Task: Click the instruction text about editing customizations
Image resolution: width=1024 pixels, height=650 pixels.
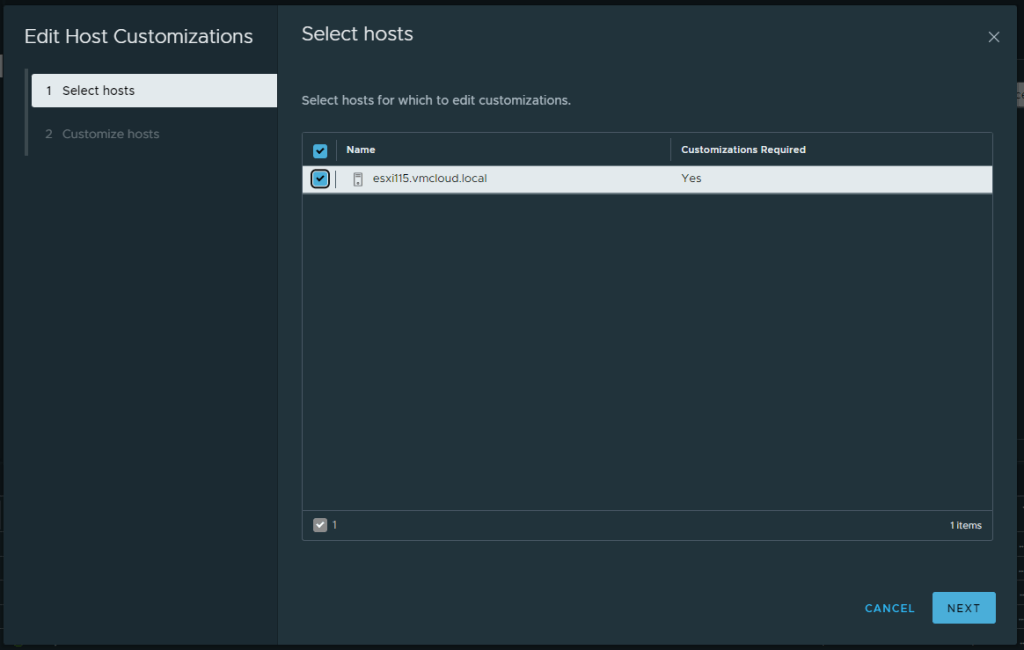Action: 436,101
